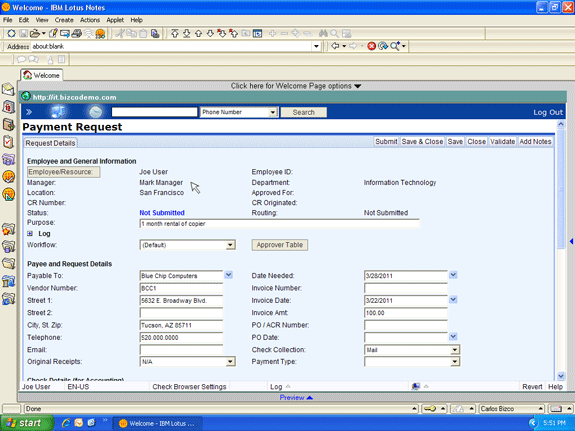Click the magnifier Search icon in navigation bar
This screenshot has height=431, width=575.
point(395,46)
